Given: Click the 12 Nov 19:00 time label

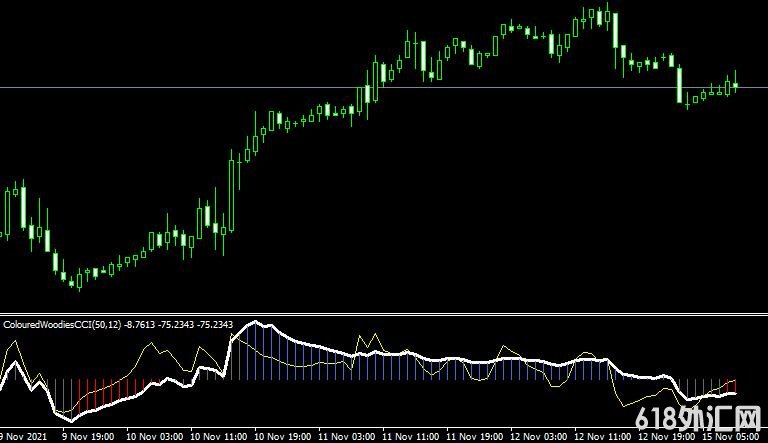Looking at the screenshot, I should (668, 437).
